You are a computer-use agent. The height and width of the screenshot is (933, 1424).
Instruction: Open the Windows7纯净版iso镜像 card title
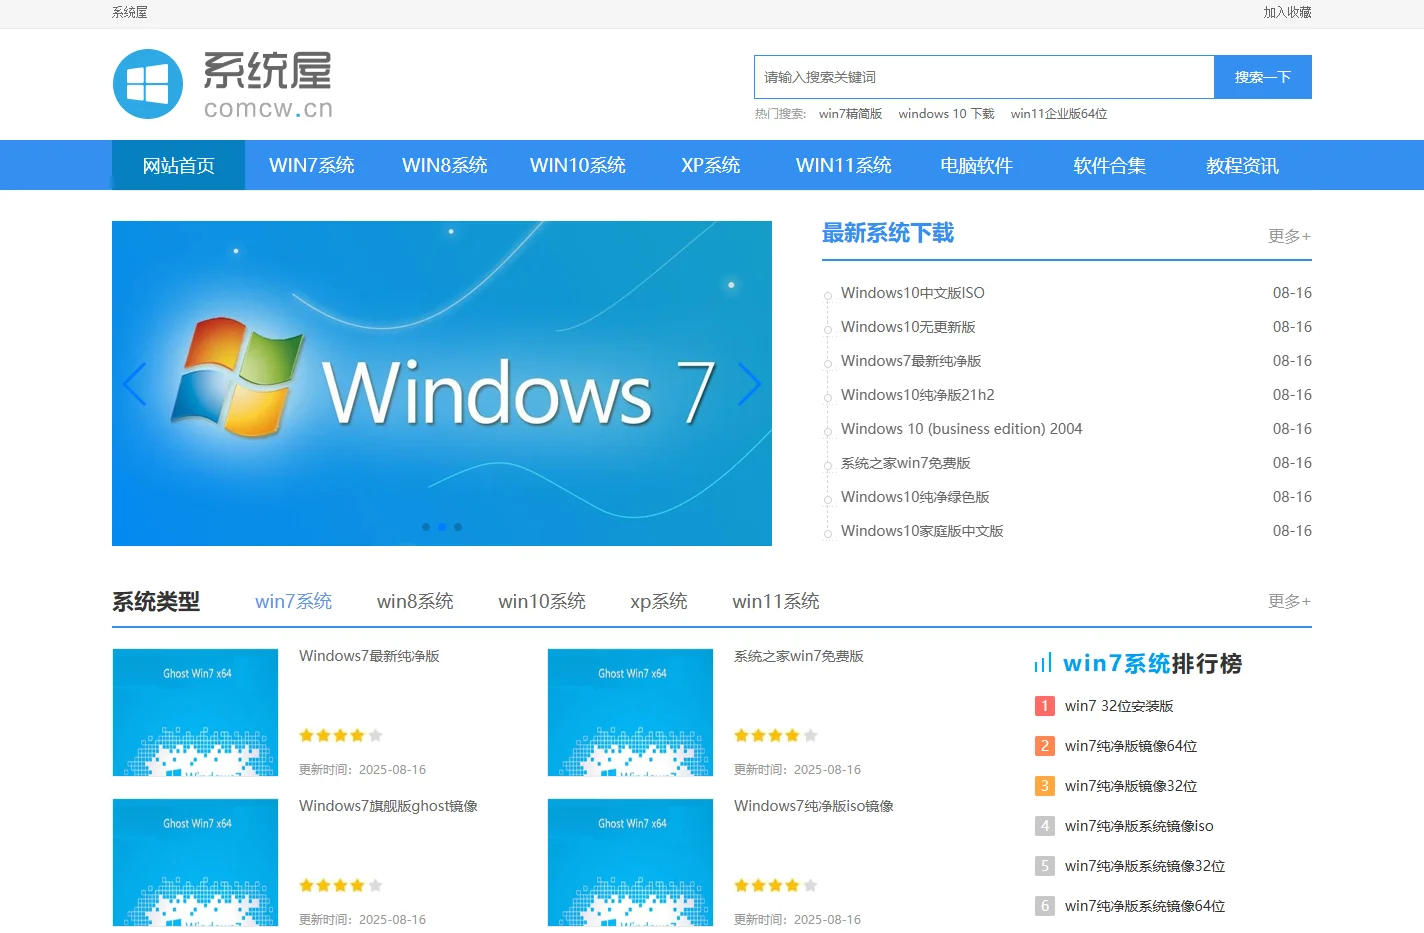click(814, 806)
